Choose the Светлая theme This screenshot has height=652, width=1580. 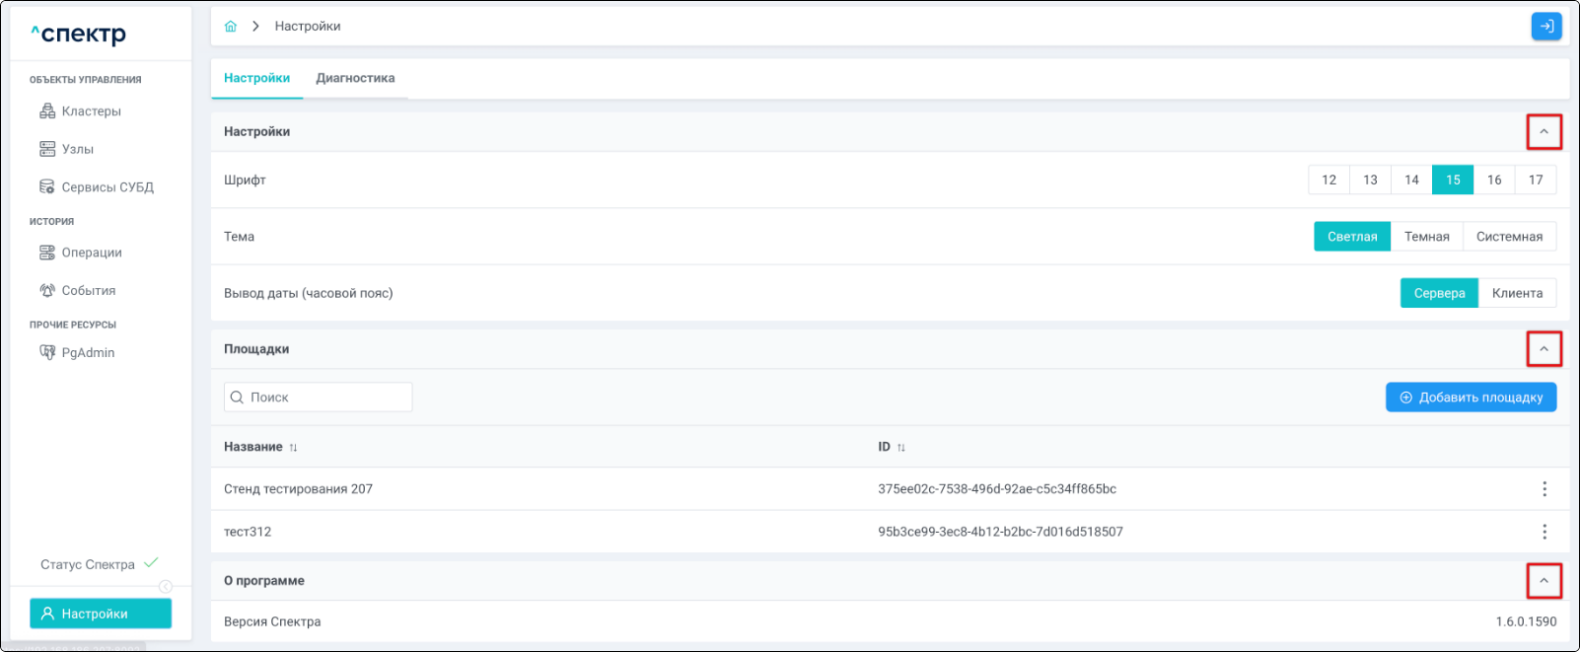pyautogui.click(x=1352, y=237)
